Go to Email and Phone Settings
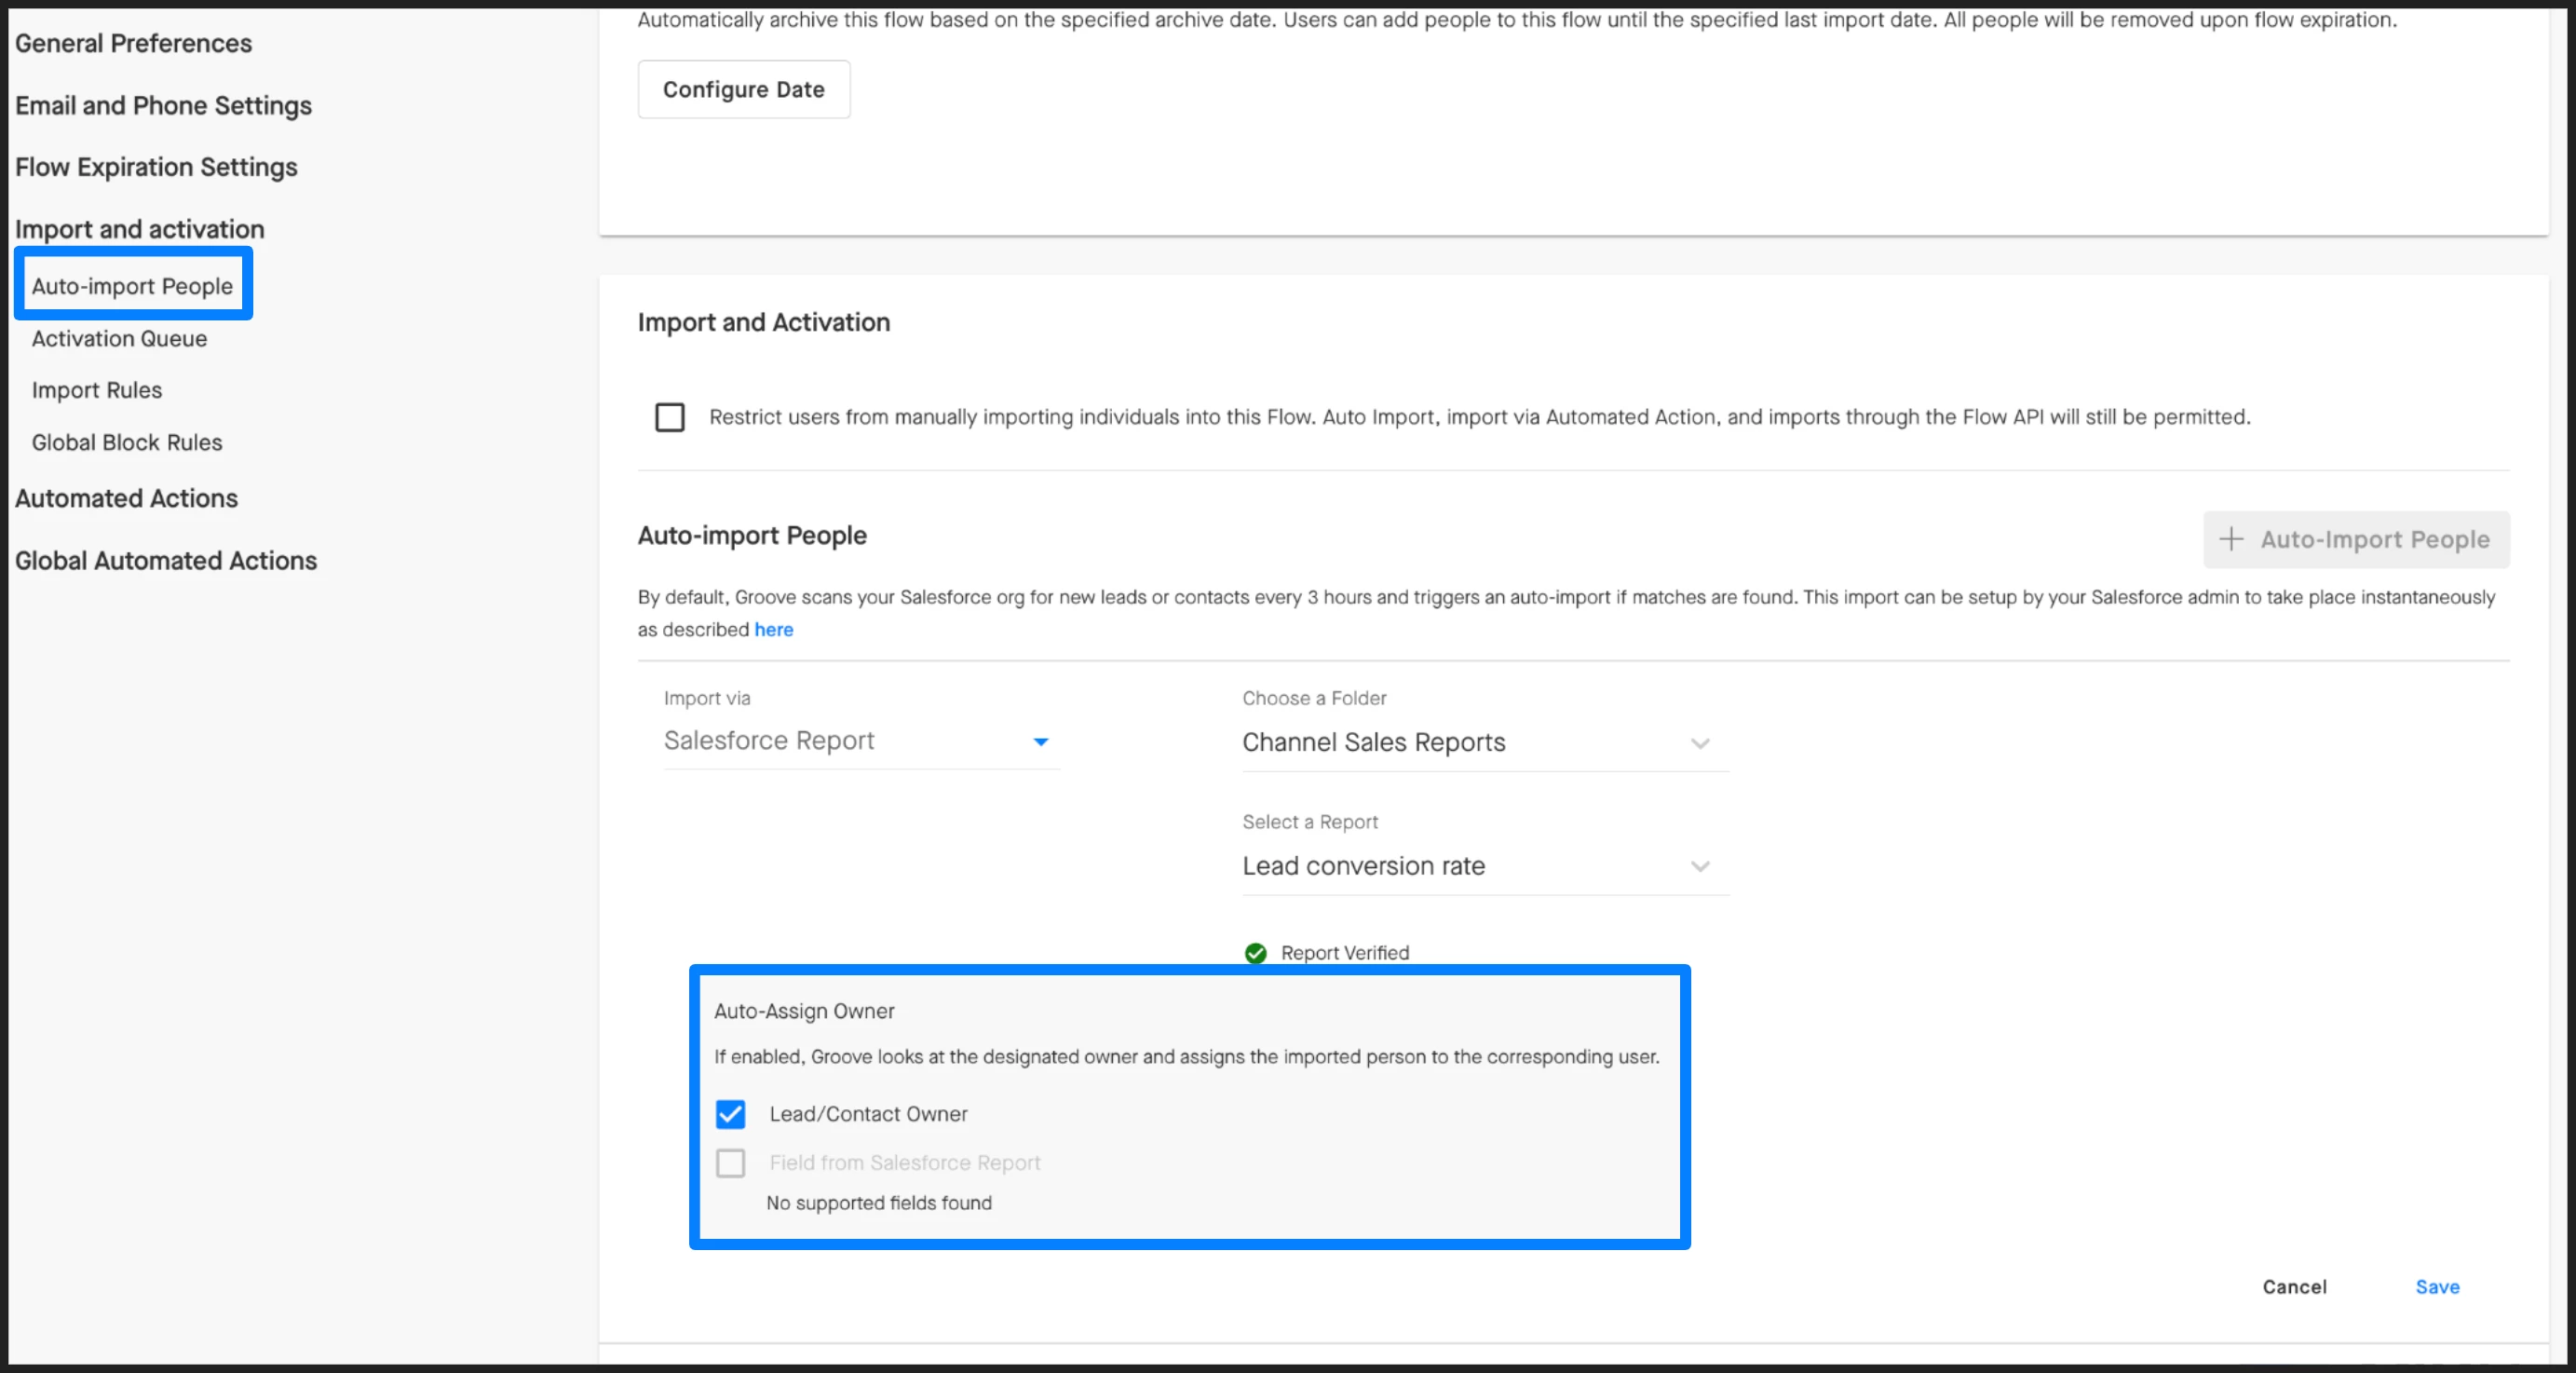Screen dimensions: 2576x1373 (x=163, y=105)
